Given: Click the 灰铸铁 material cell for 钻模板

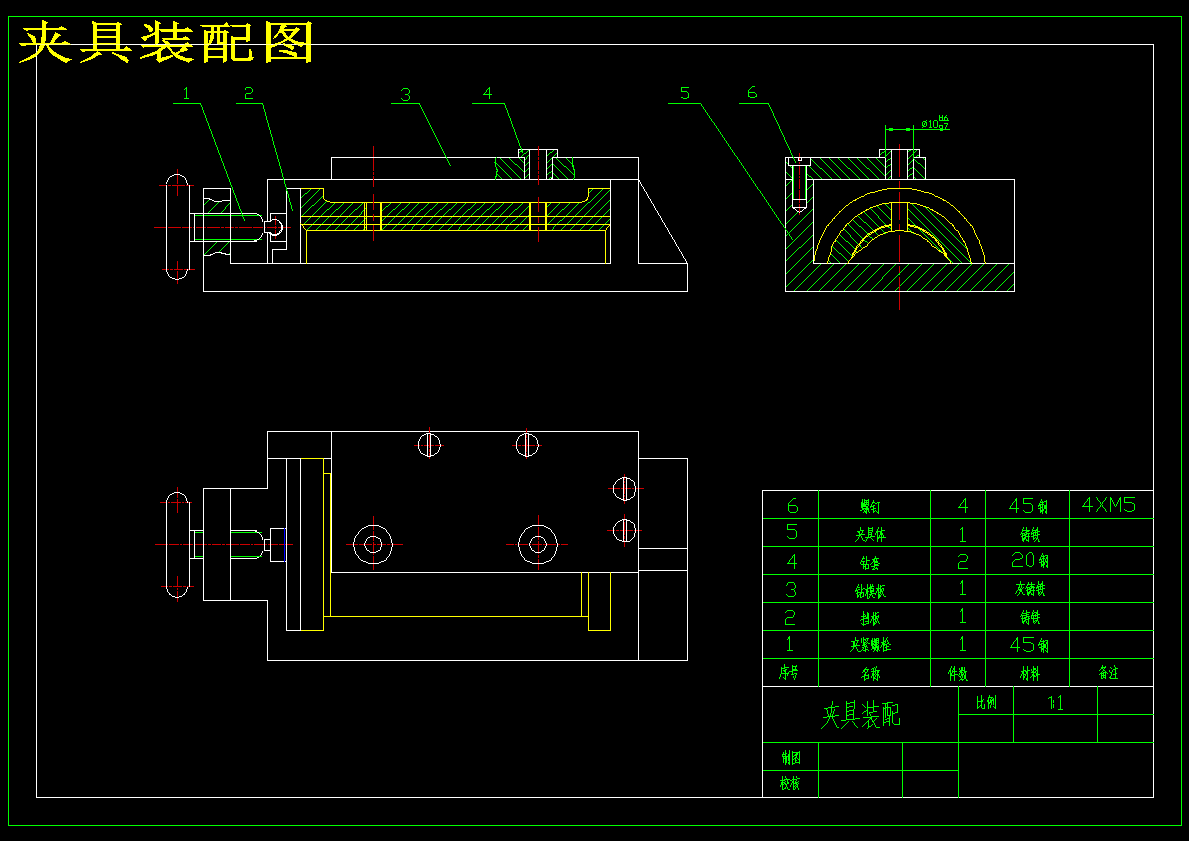Looking at the screenshot, I should 1028,589.
